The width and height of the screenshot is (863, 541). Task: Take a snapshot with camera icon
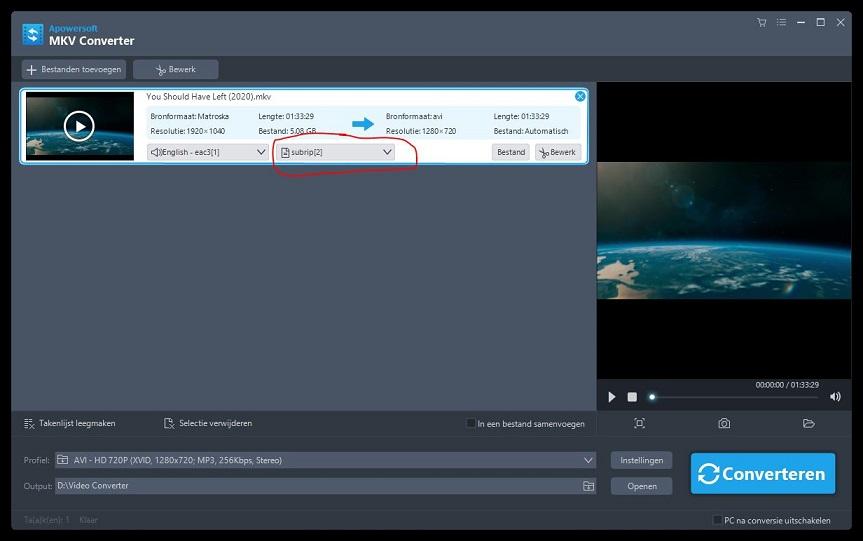pyautogui.click(x=724, y=423)
